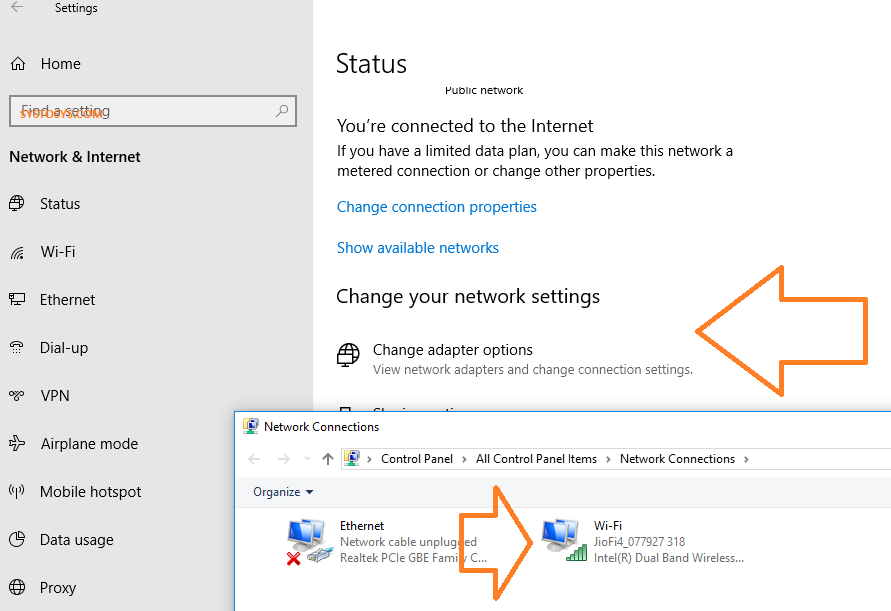Open the Status page in the sidebar

[60, 204]
